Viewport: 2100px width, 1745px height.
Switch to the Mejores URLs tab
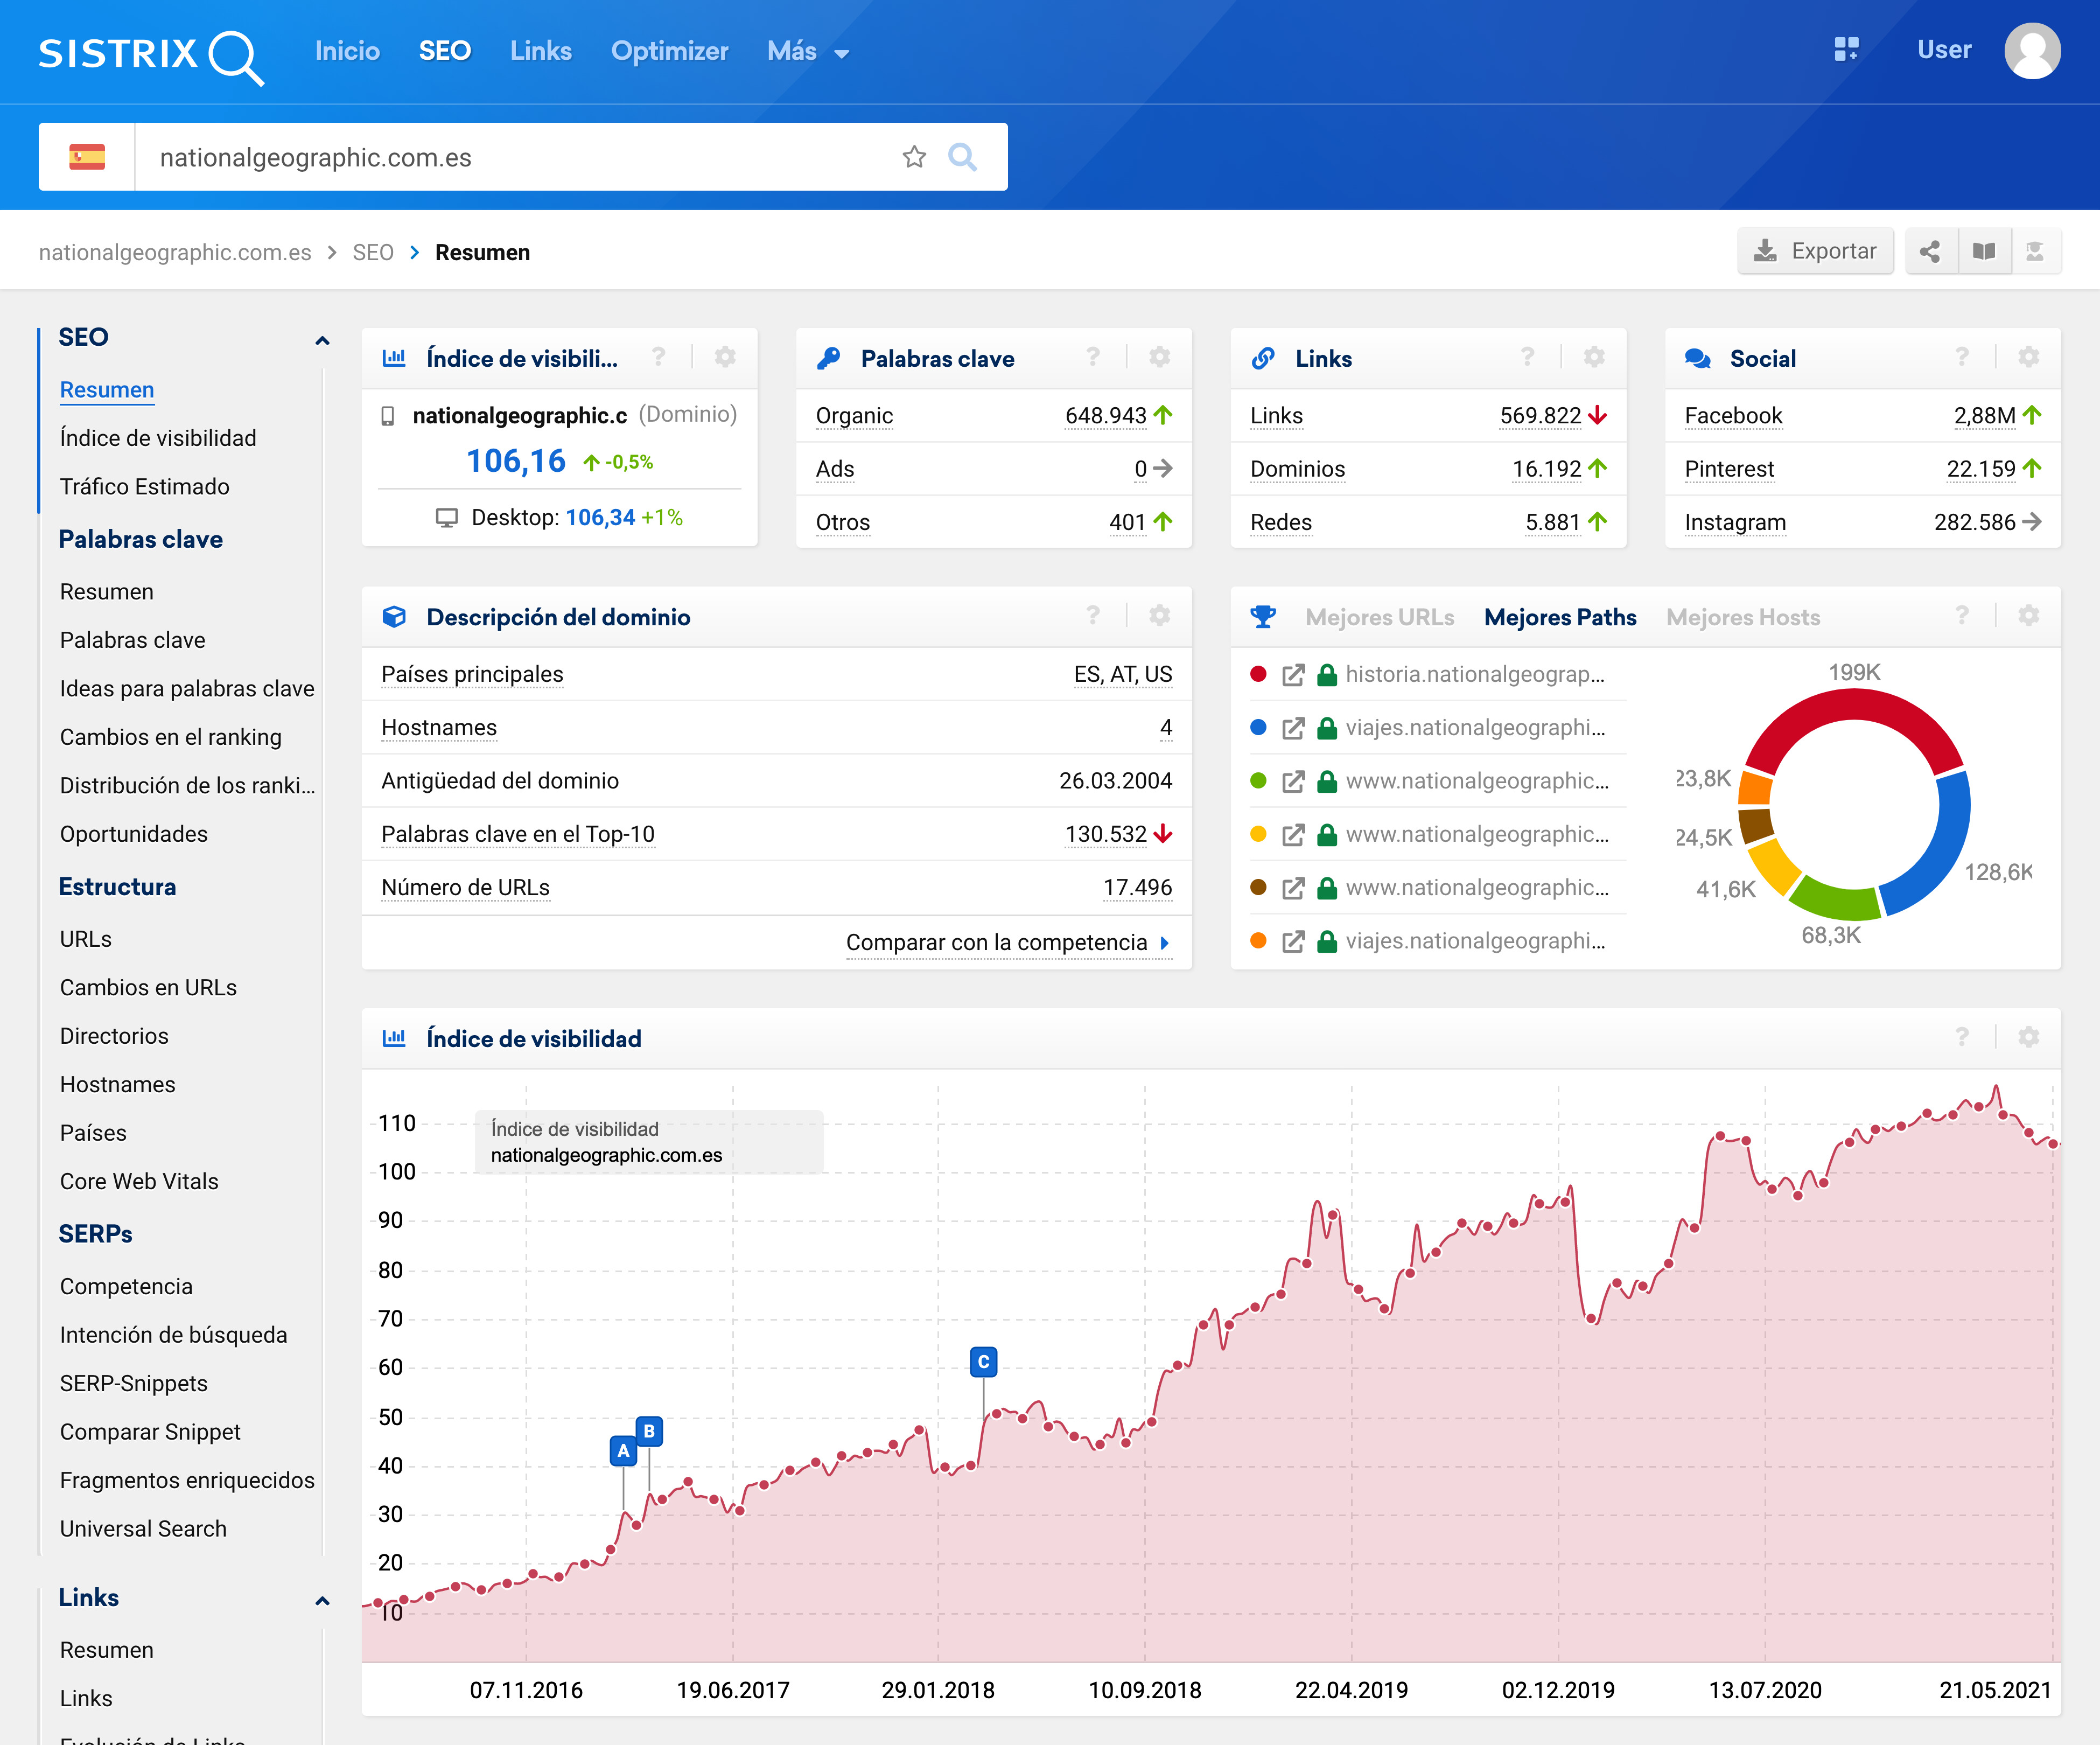coord(1379,617)
